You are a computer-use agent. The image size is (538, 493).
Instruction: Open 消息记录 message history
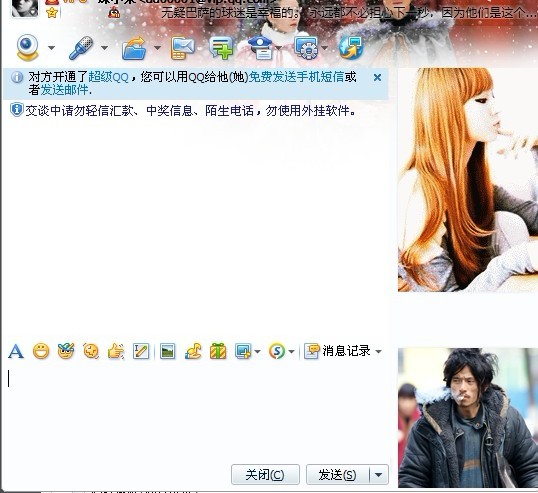tap(338, 351)
